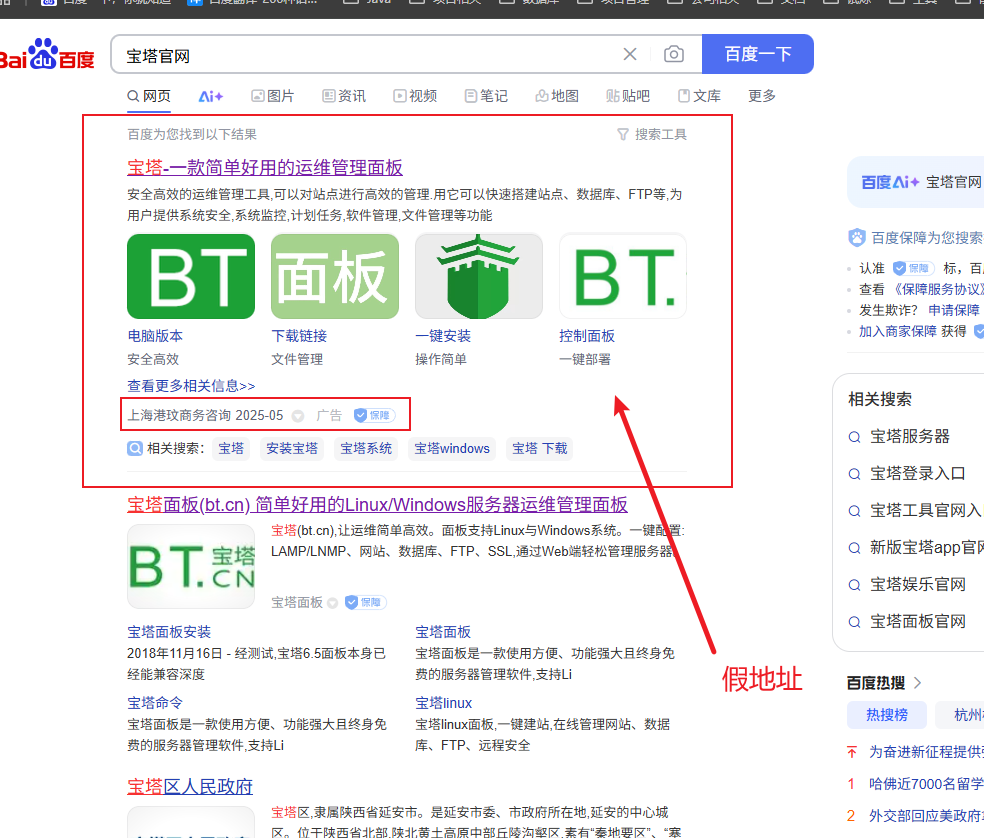The image size is (984, 838).
Task: Select the related search tag 宝塔windows
Action: point(452,448)
